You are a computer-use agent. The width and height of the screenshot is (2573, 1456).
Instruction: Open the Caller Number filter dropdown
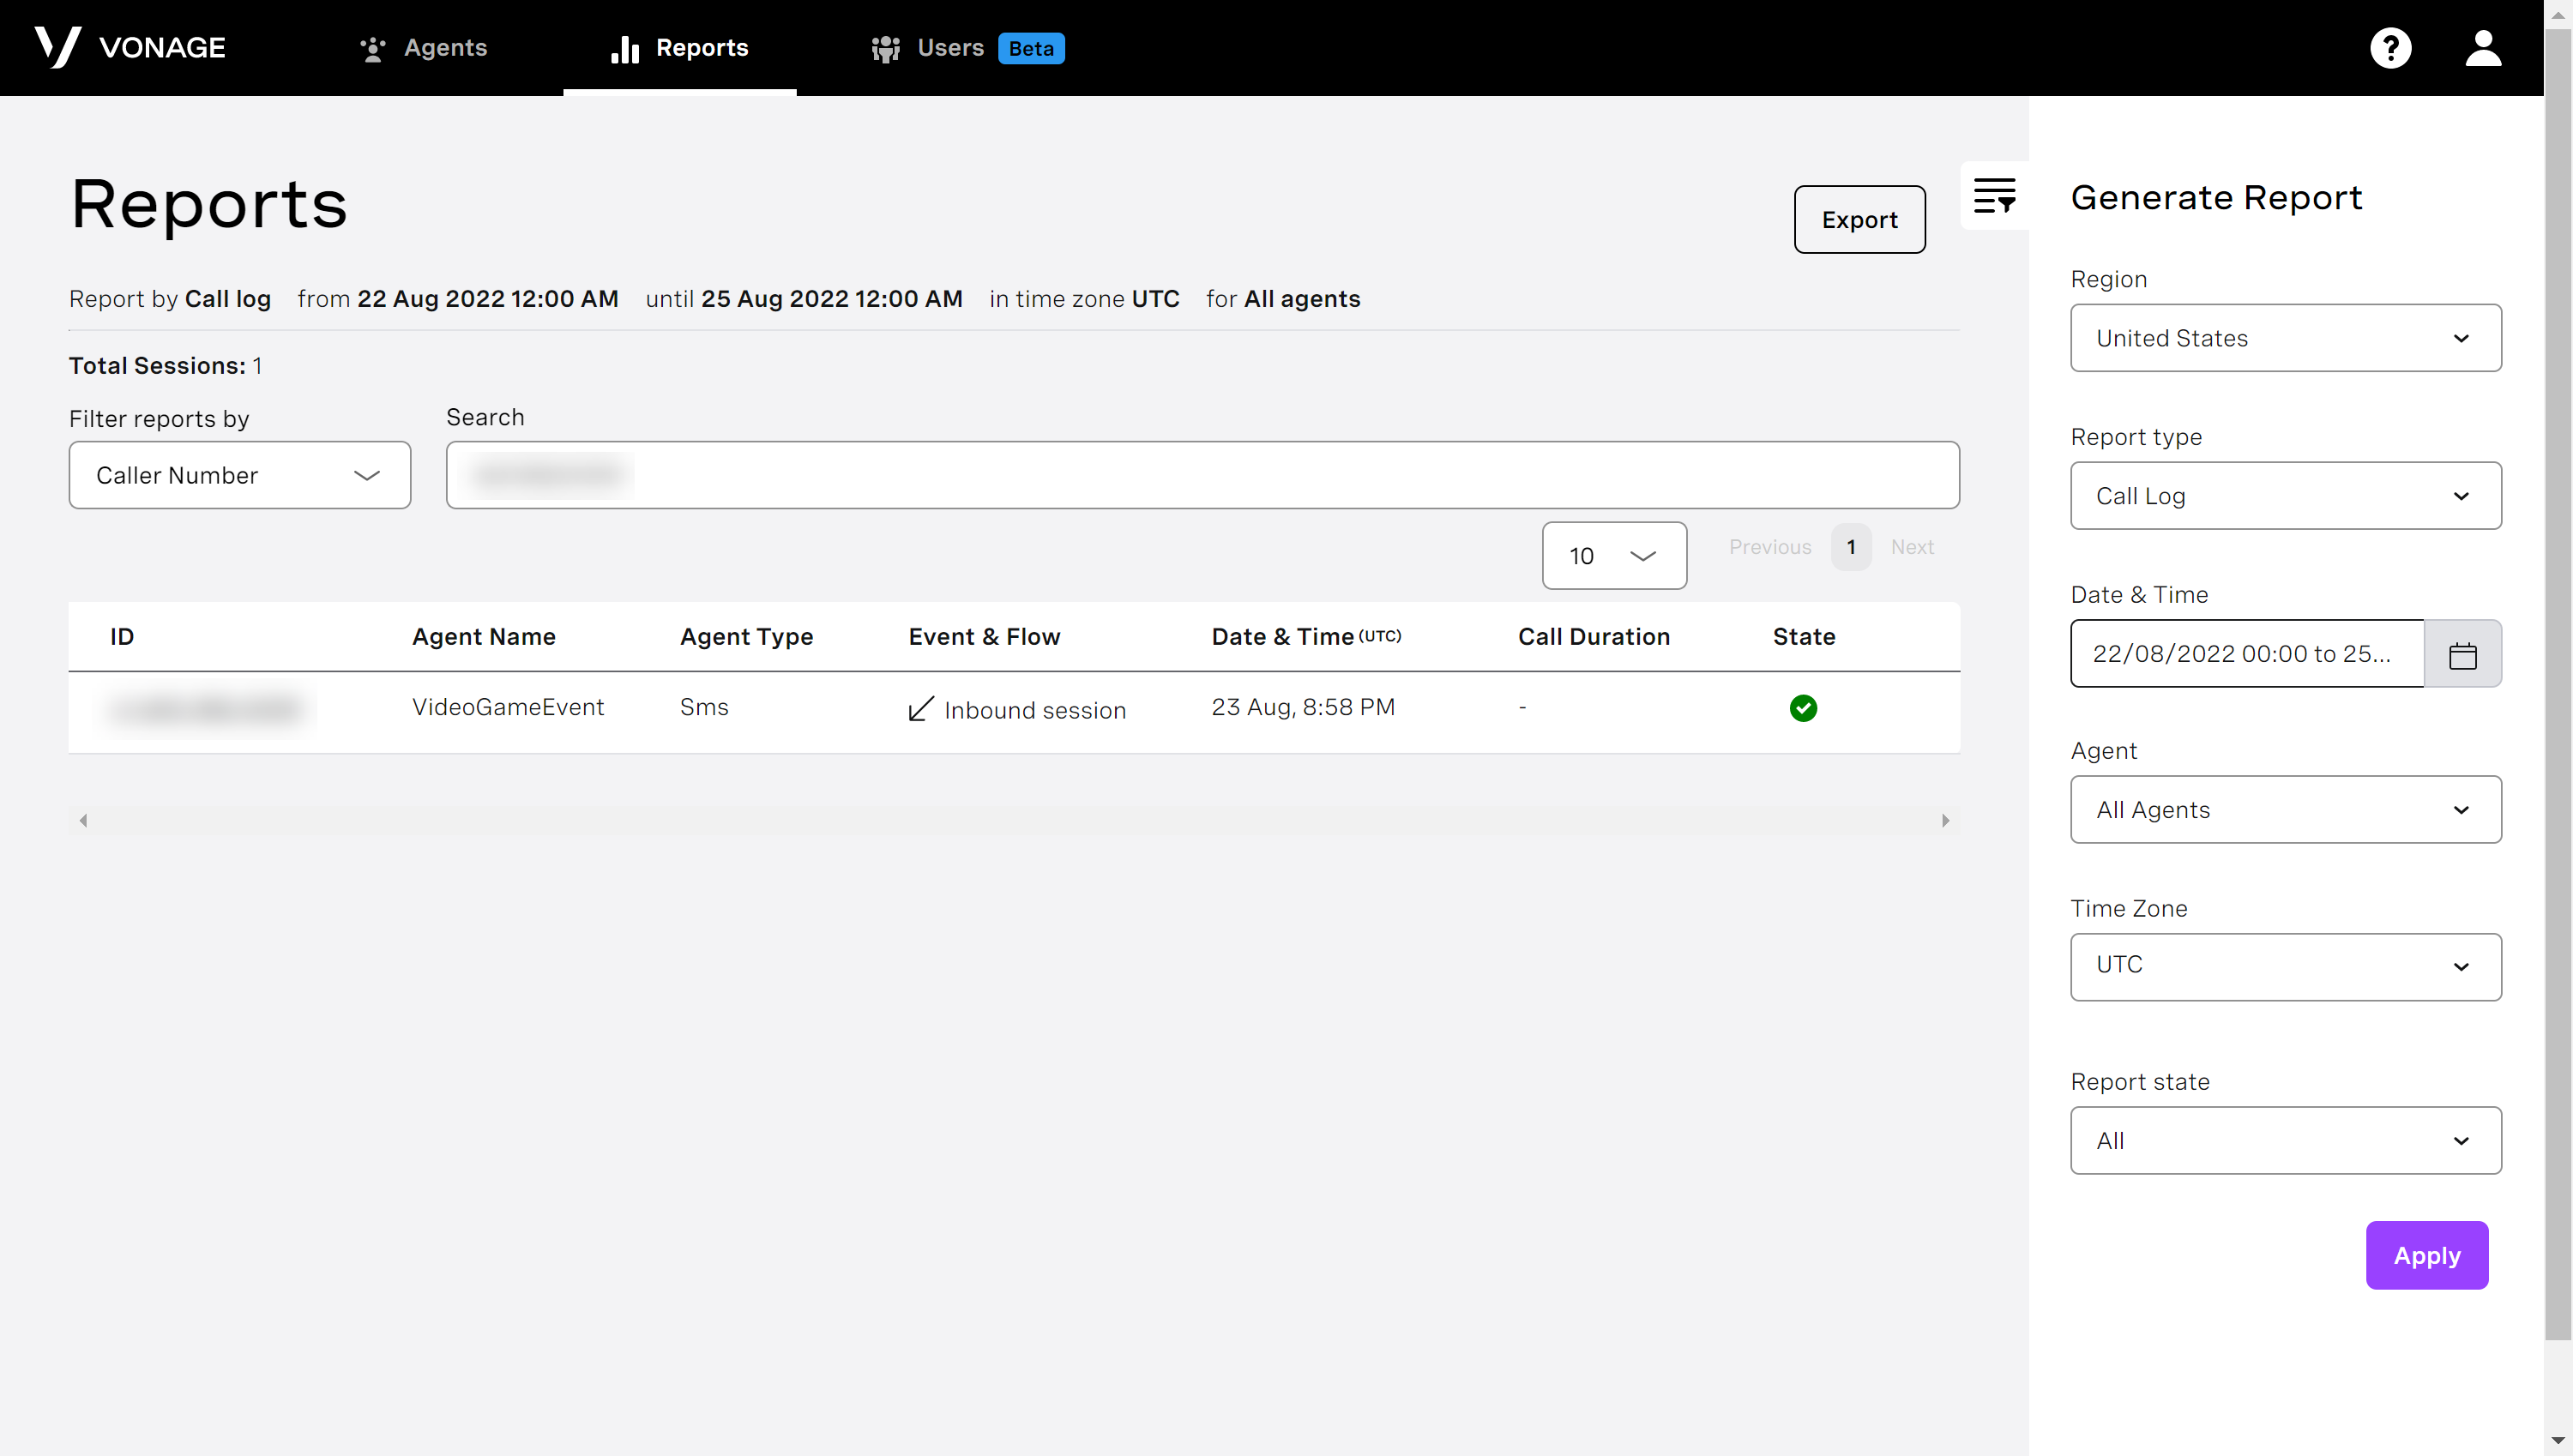[240, 475]
